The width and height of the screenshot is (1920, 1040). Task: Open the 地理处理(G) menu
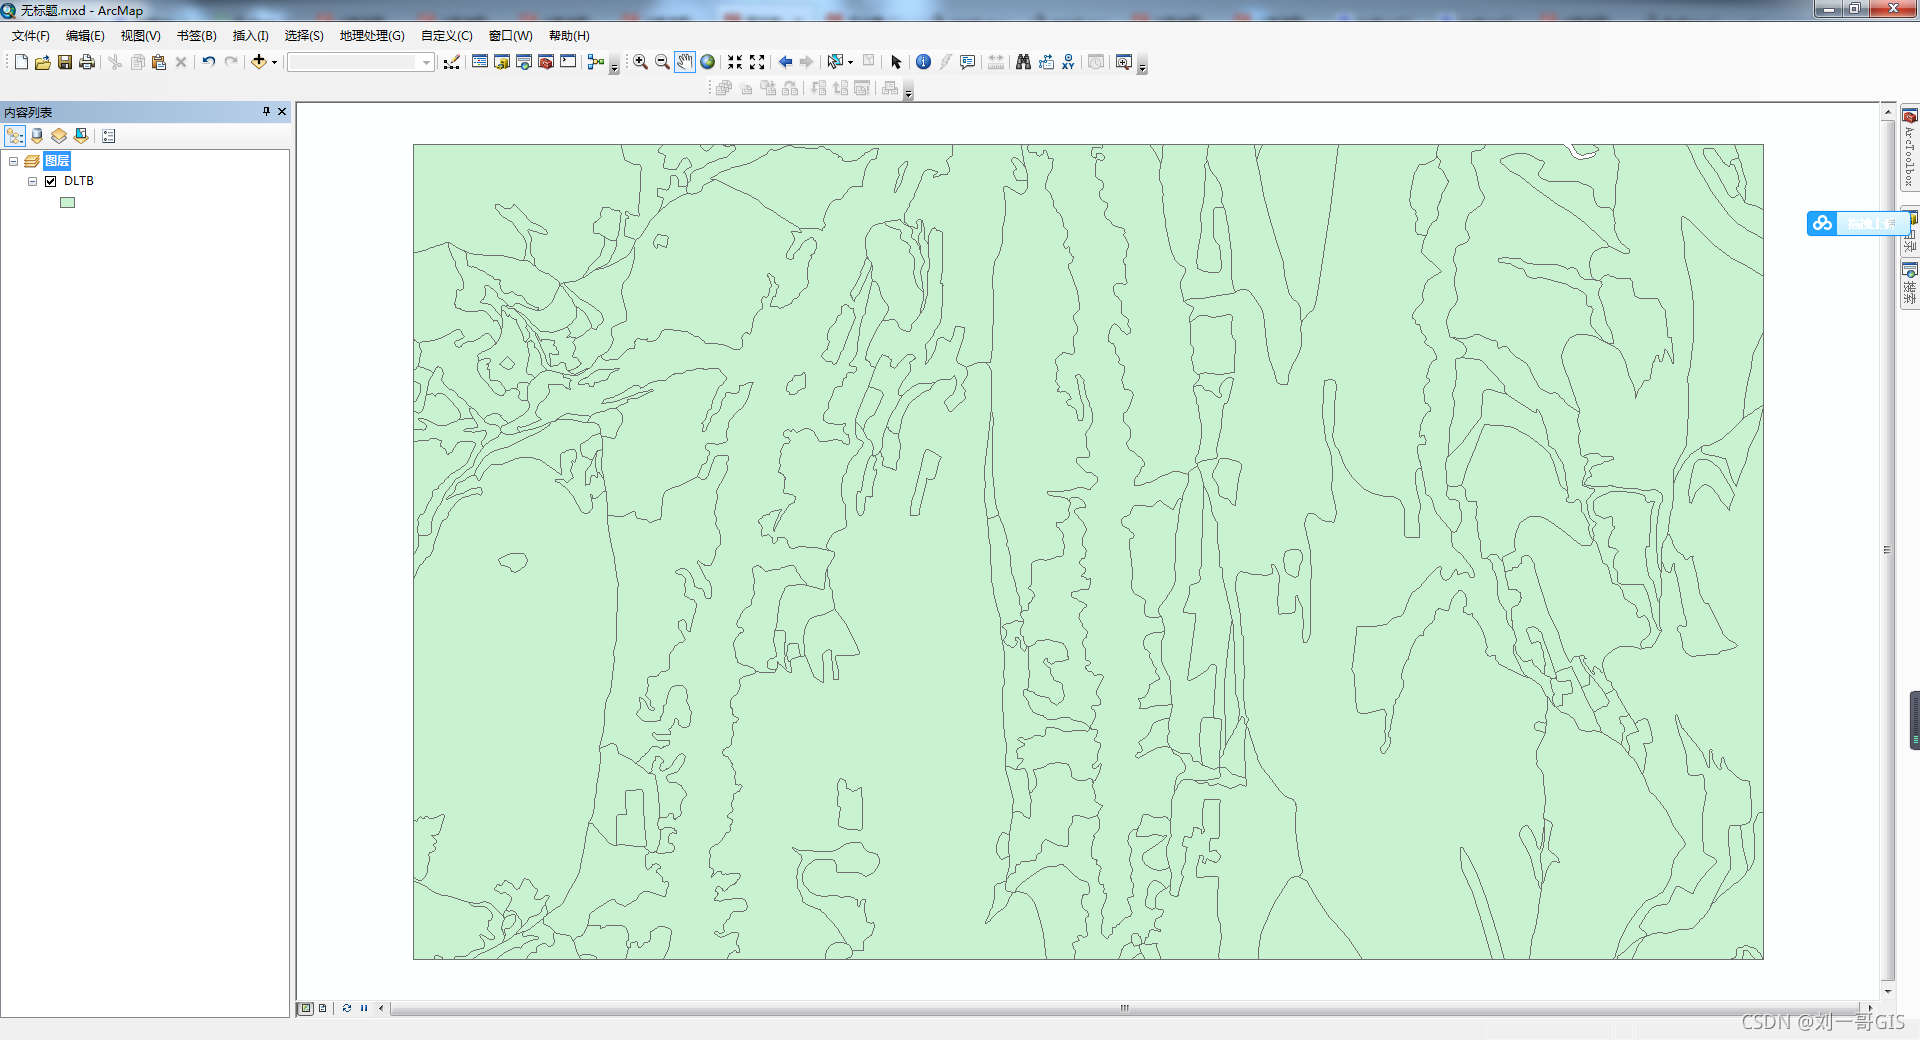coord(372,36)
